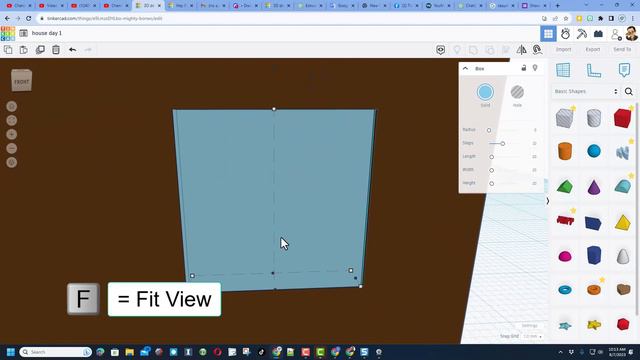Click the Duplicate and repeat icon
Viewport: 640px width, 360px height.
(40, 50)
